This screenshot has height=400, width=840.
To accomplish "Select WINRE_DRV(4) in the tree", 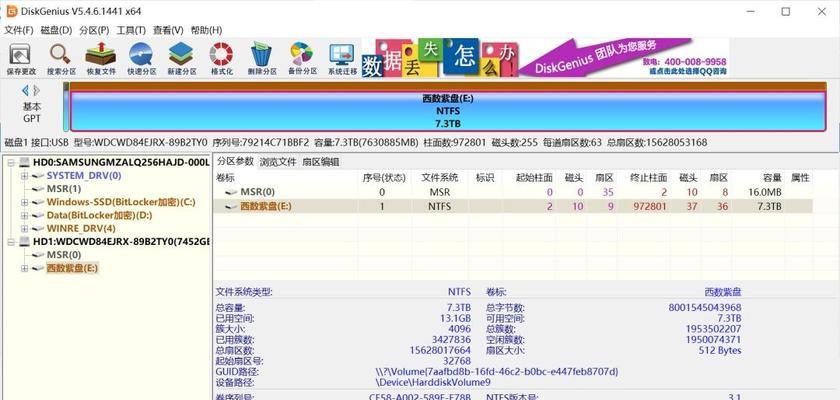I will [x=81, y=229].
